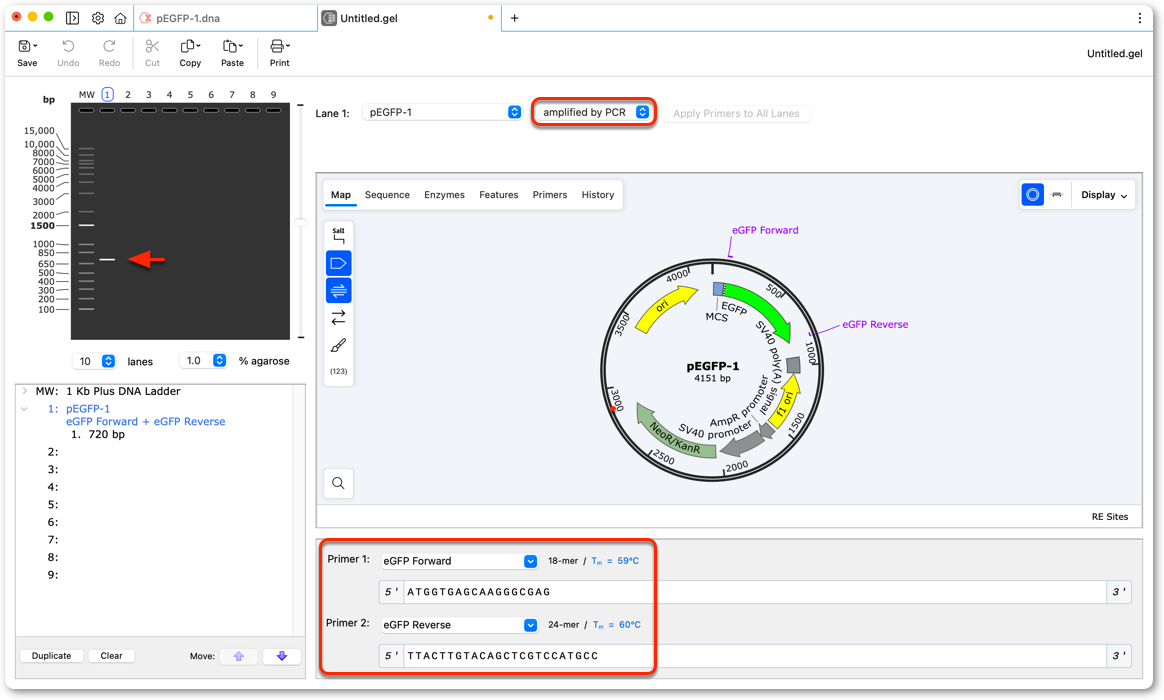Toggle the (123) numbering icon
The width and height of the screenshot is (1164, 700).
(x=339, y=371)
